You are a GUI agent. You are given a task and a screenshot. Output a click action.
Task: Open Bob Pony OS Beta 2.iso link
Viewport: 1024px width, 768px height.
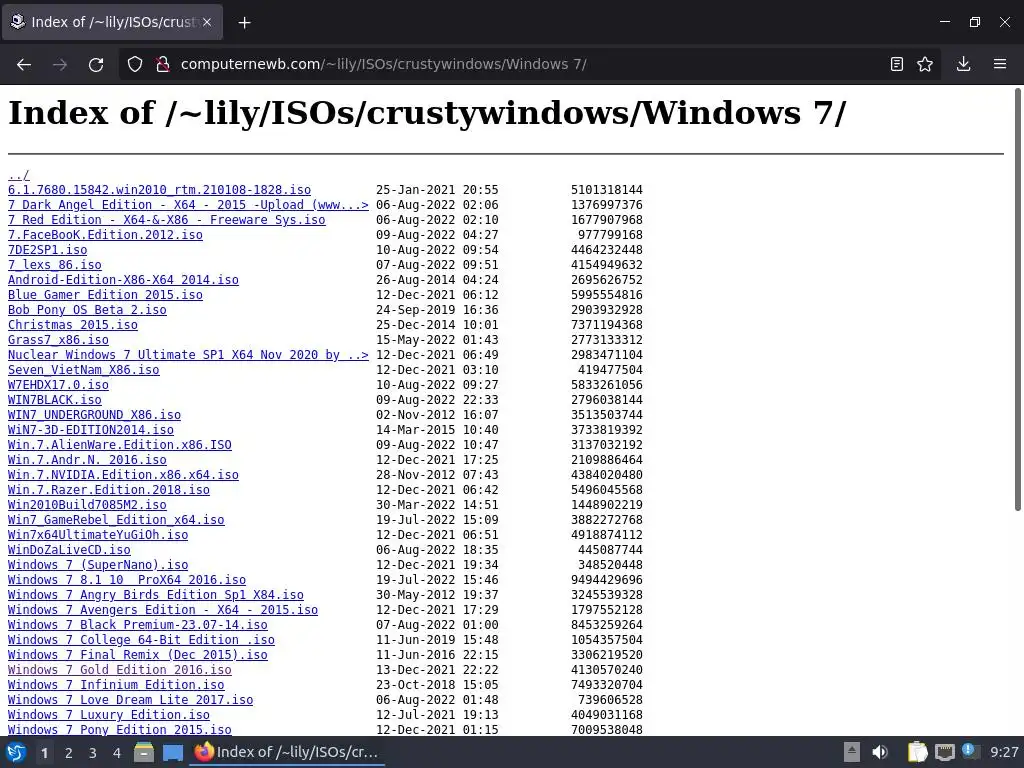88,310
